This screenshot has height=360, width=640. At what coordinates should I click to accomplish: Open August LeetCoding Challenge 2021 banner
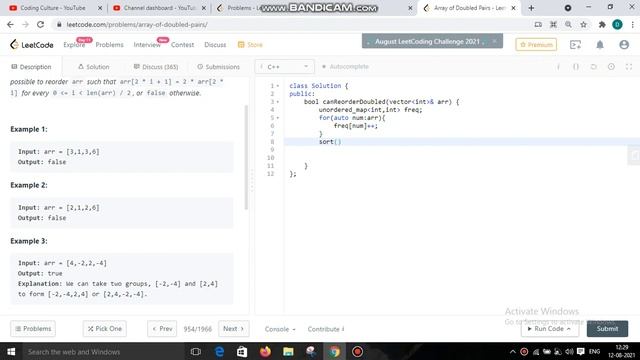pos(427,41)
